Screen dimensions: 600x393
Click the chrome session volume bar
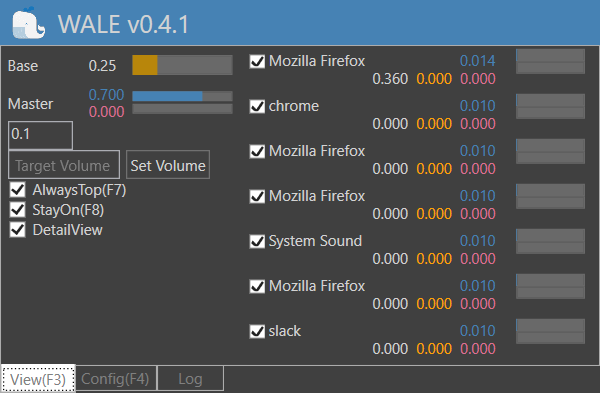pos(550,100)
